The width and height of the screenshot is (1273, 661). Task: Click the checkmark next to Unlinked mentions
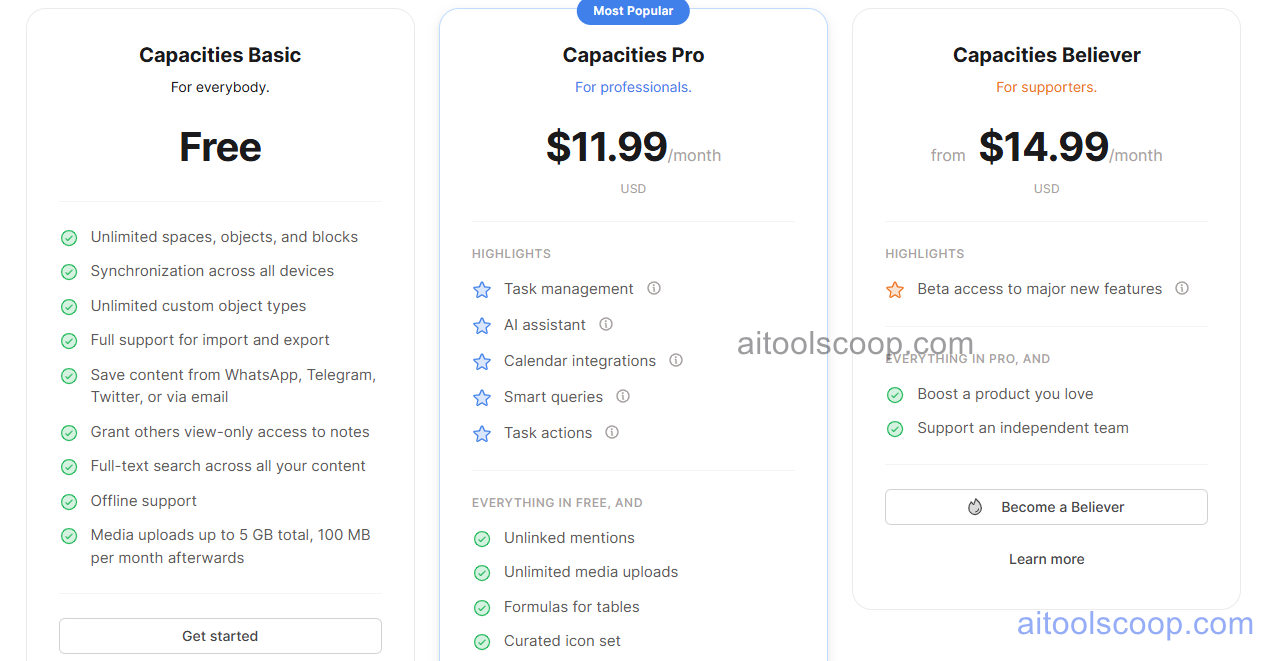point(482,538)
